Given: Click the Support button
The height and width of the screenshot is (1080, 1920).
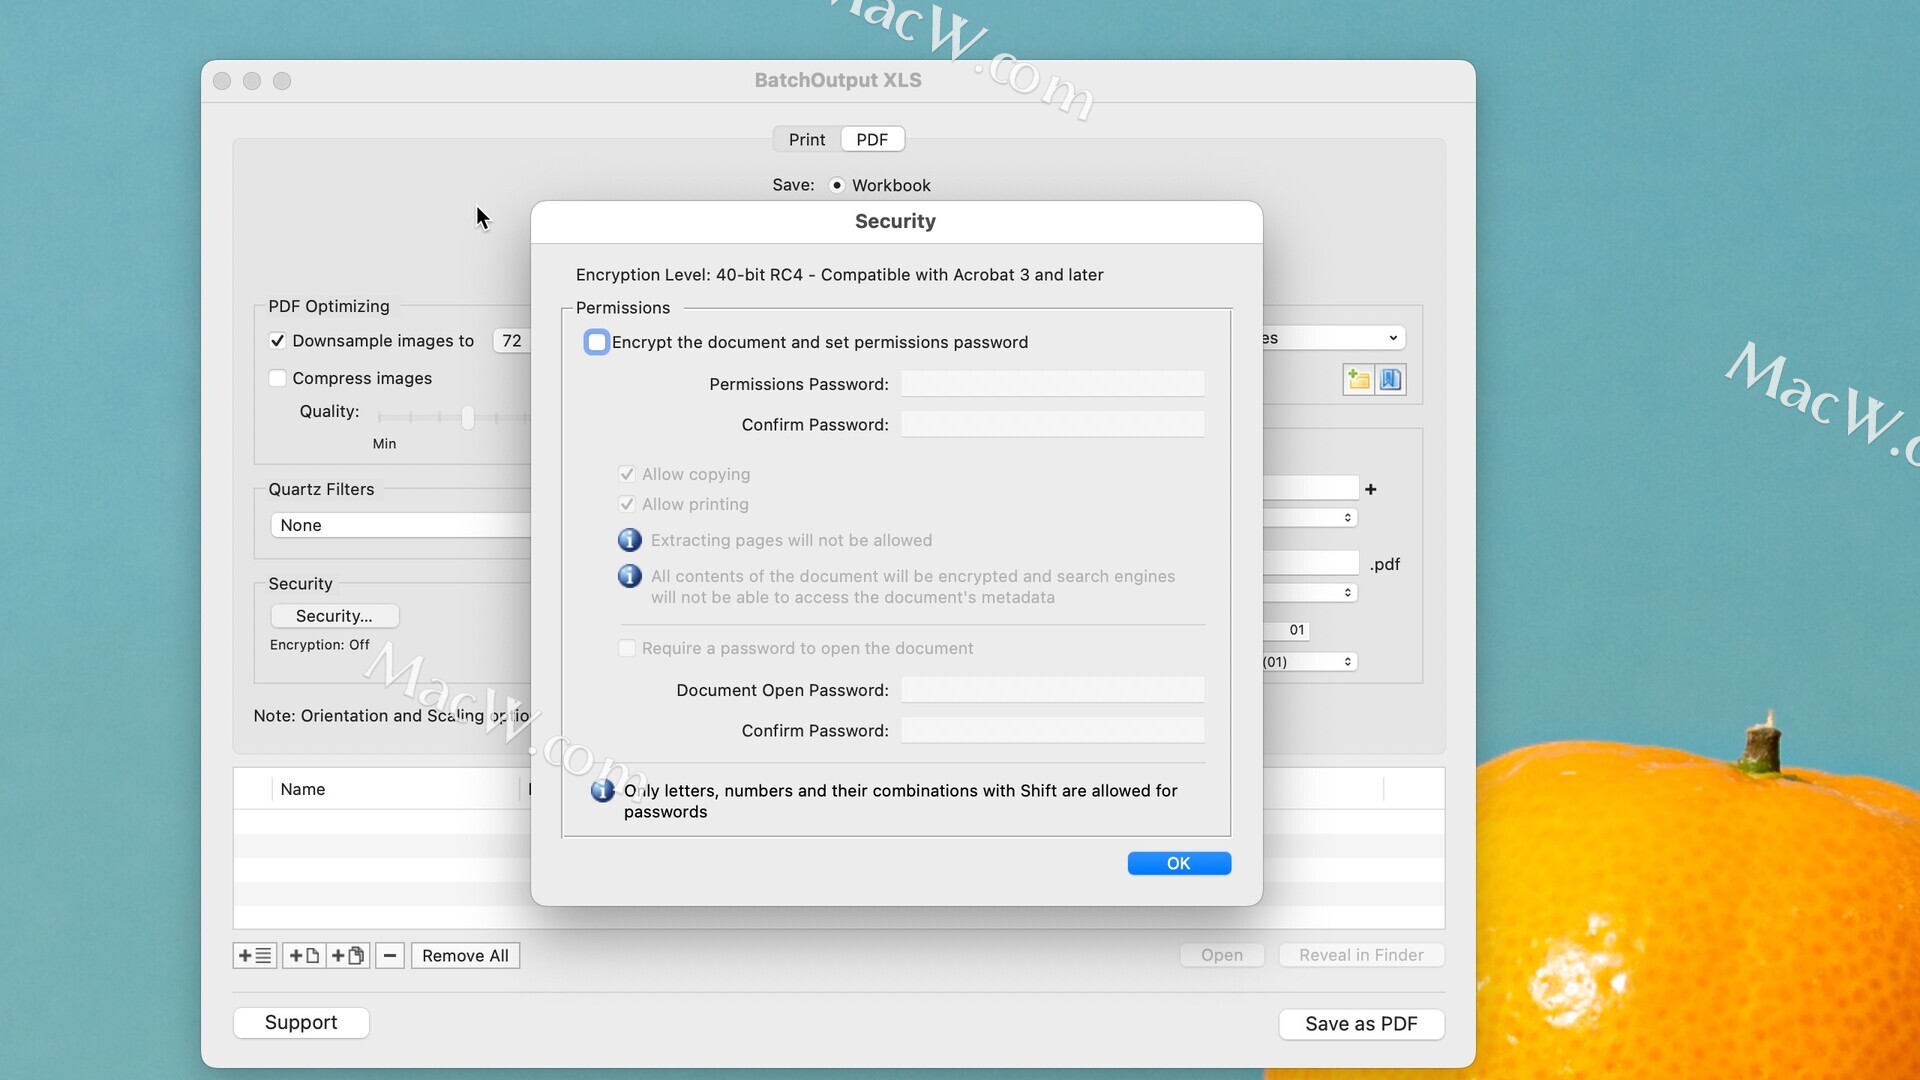Looking at the screenshot, I should click(x=301, y=1022).
